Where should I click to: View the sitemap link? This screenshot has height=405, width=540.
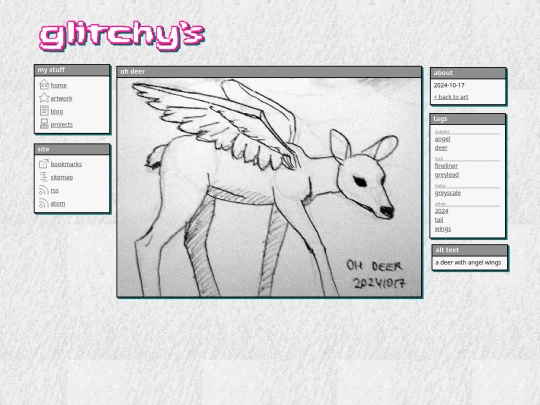[x=62, y=177]
